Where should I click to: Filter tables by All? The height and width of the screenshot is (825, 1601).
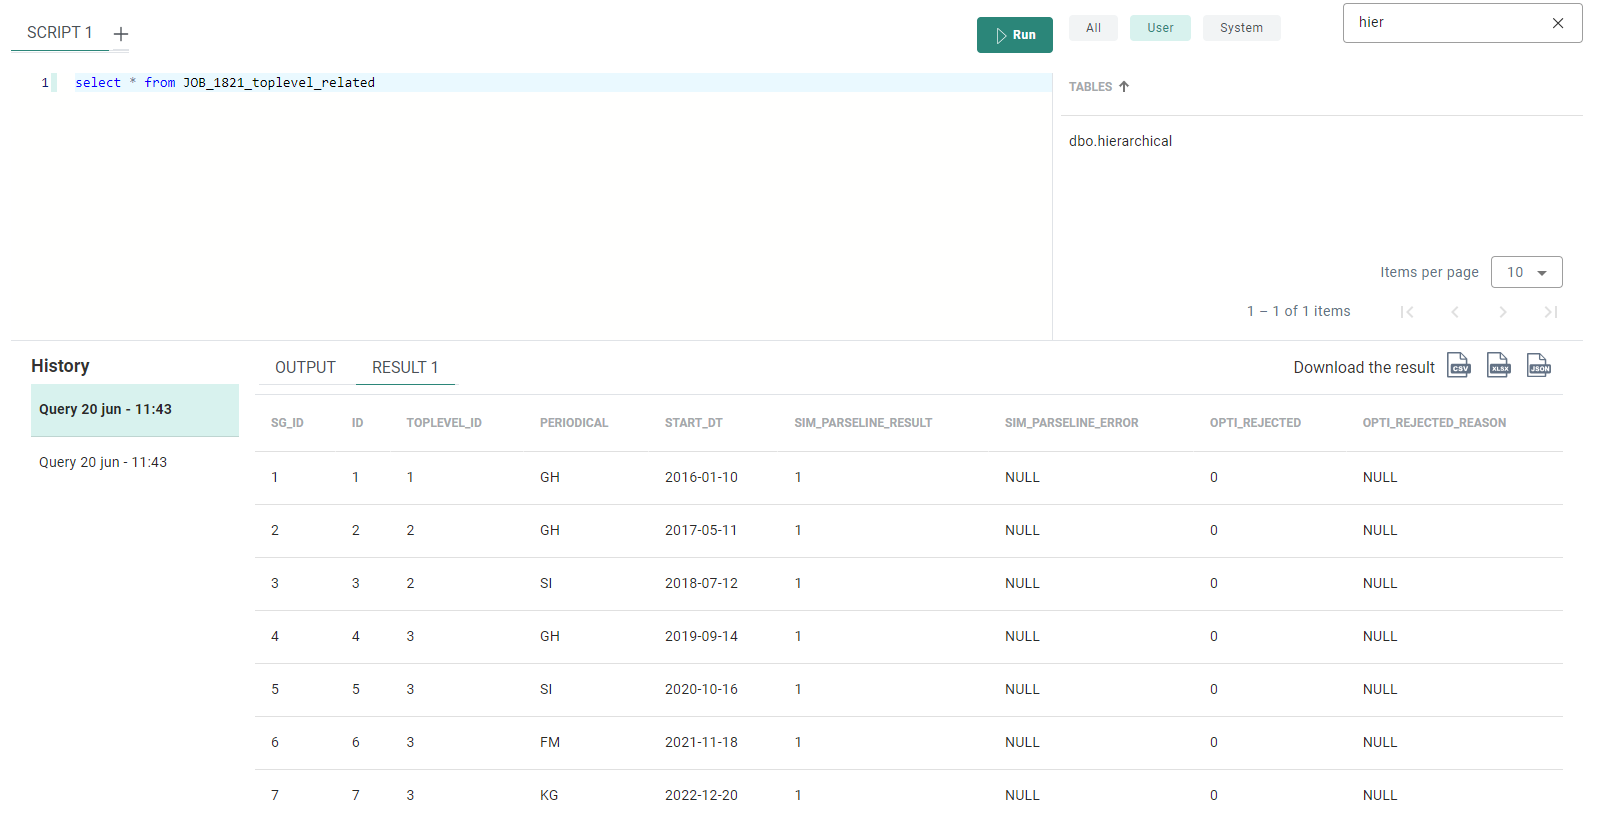1093,28
